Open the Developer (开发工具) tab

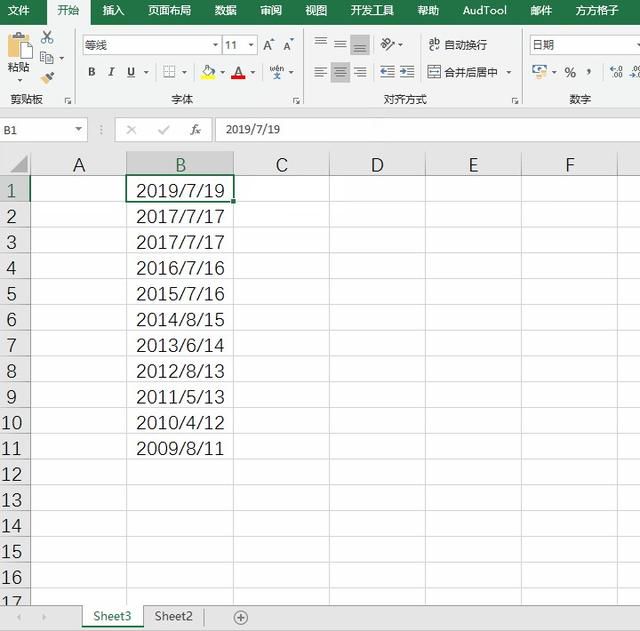372,10
